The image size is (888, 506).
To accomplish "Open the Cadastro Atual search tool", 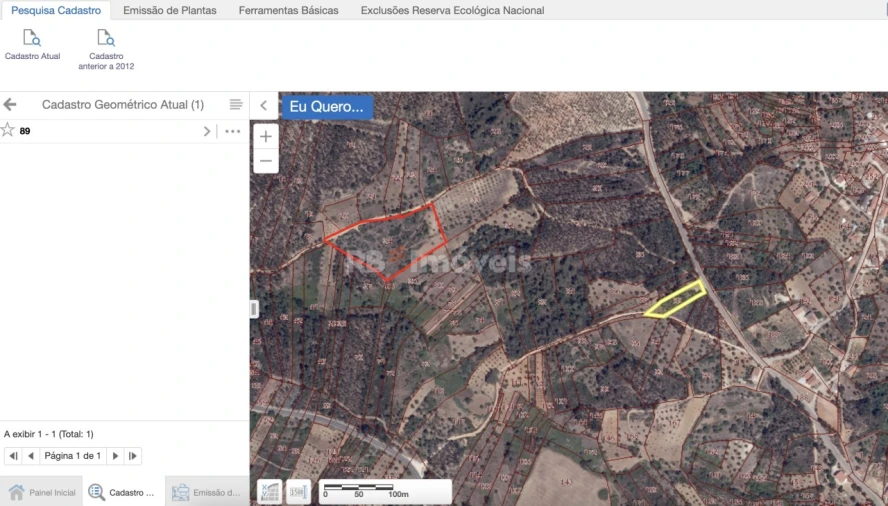I will click(32, 44).
